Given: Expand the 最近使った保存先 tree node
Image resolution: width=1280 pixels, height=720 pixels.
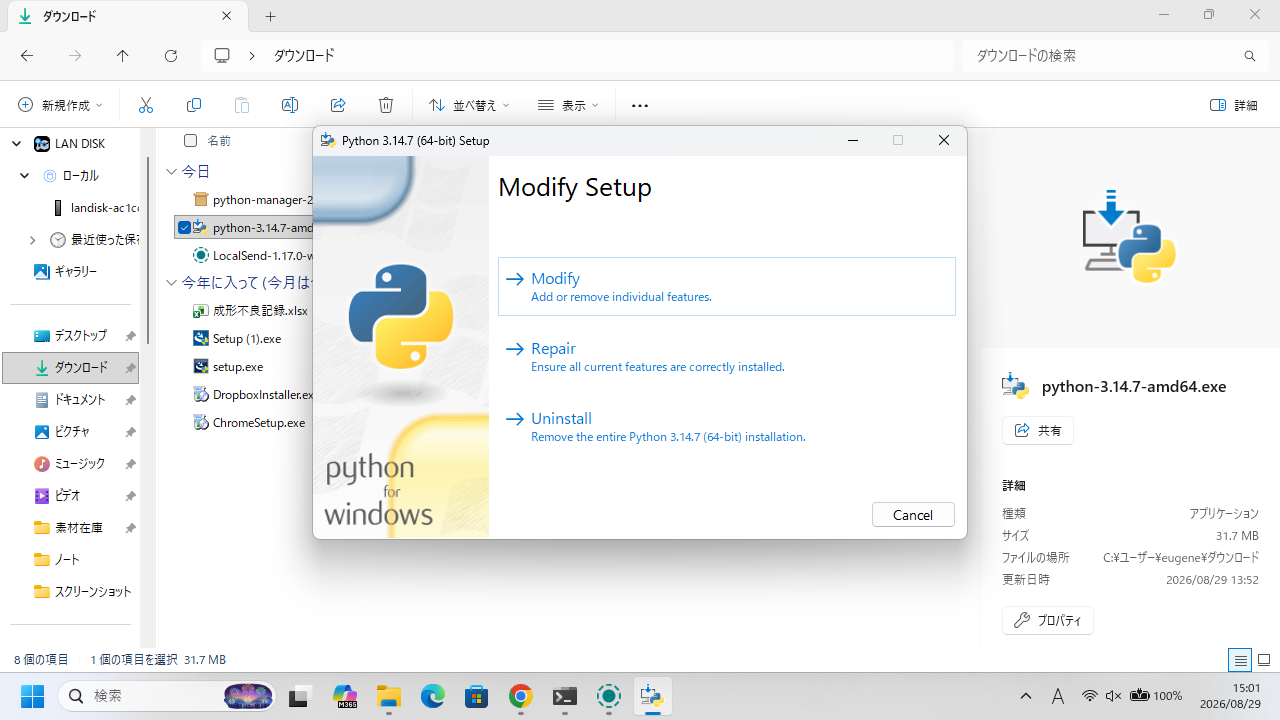Looking at the screenshot, I should tap(33, 240).
